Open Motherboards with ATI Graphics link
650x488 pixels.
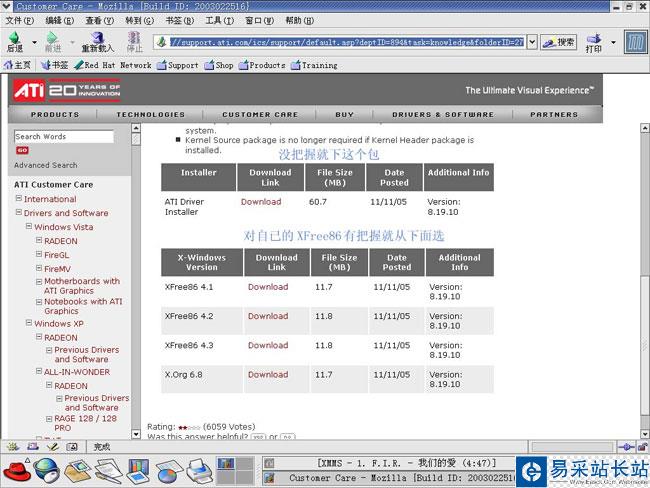click(82, 286)
